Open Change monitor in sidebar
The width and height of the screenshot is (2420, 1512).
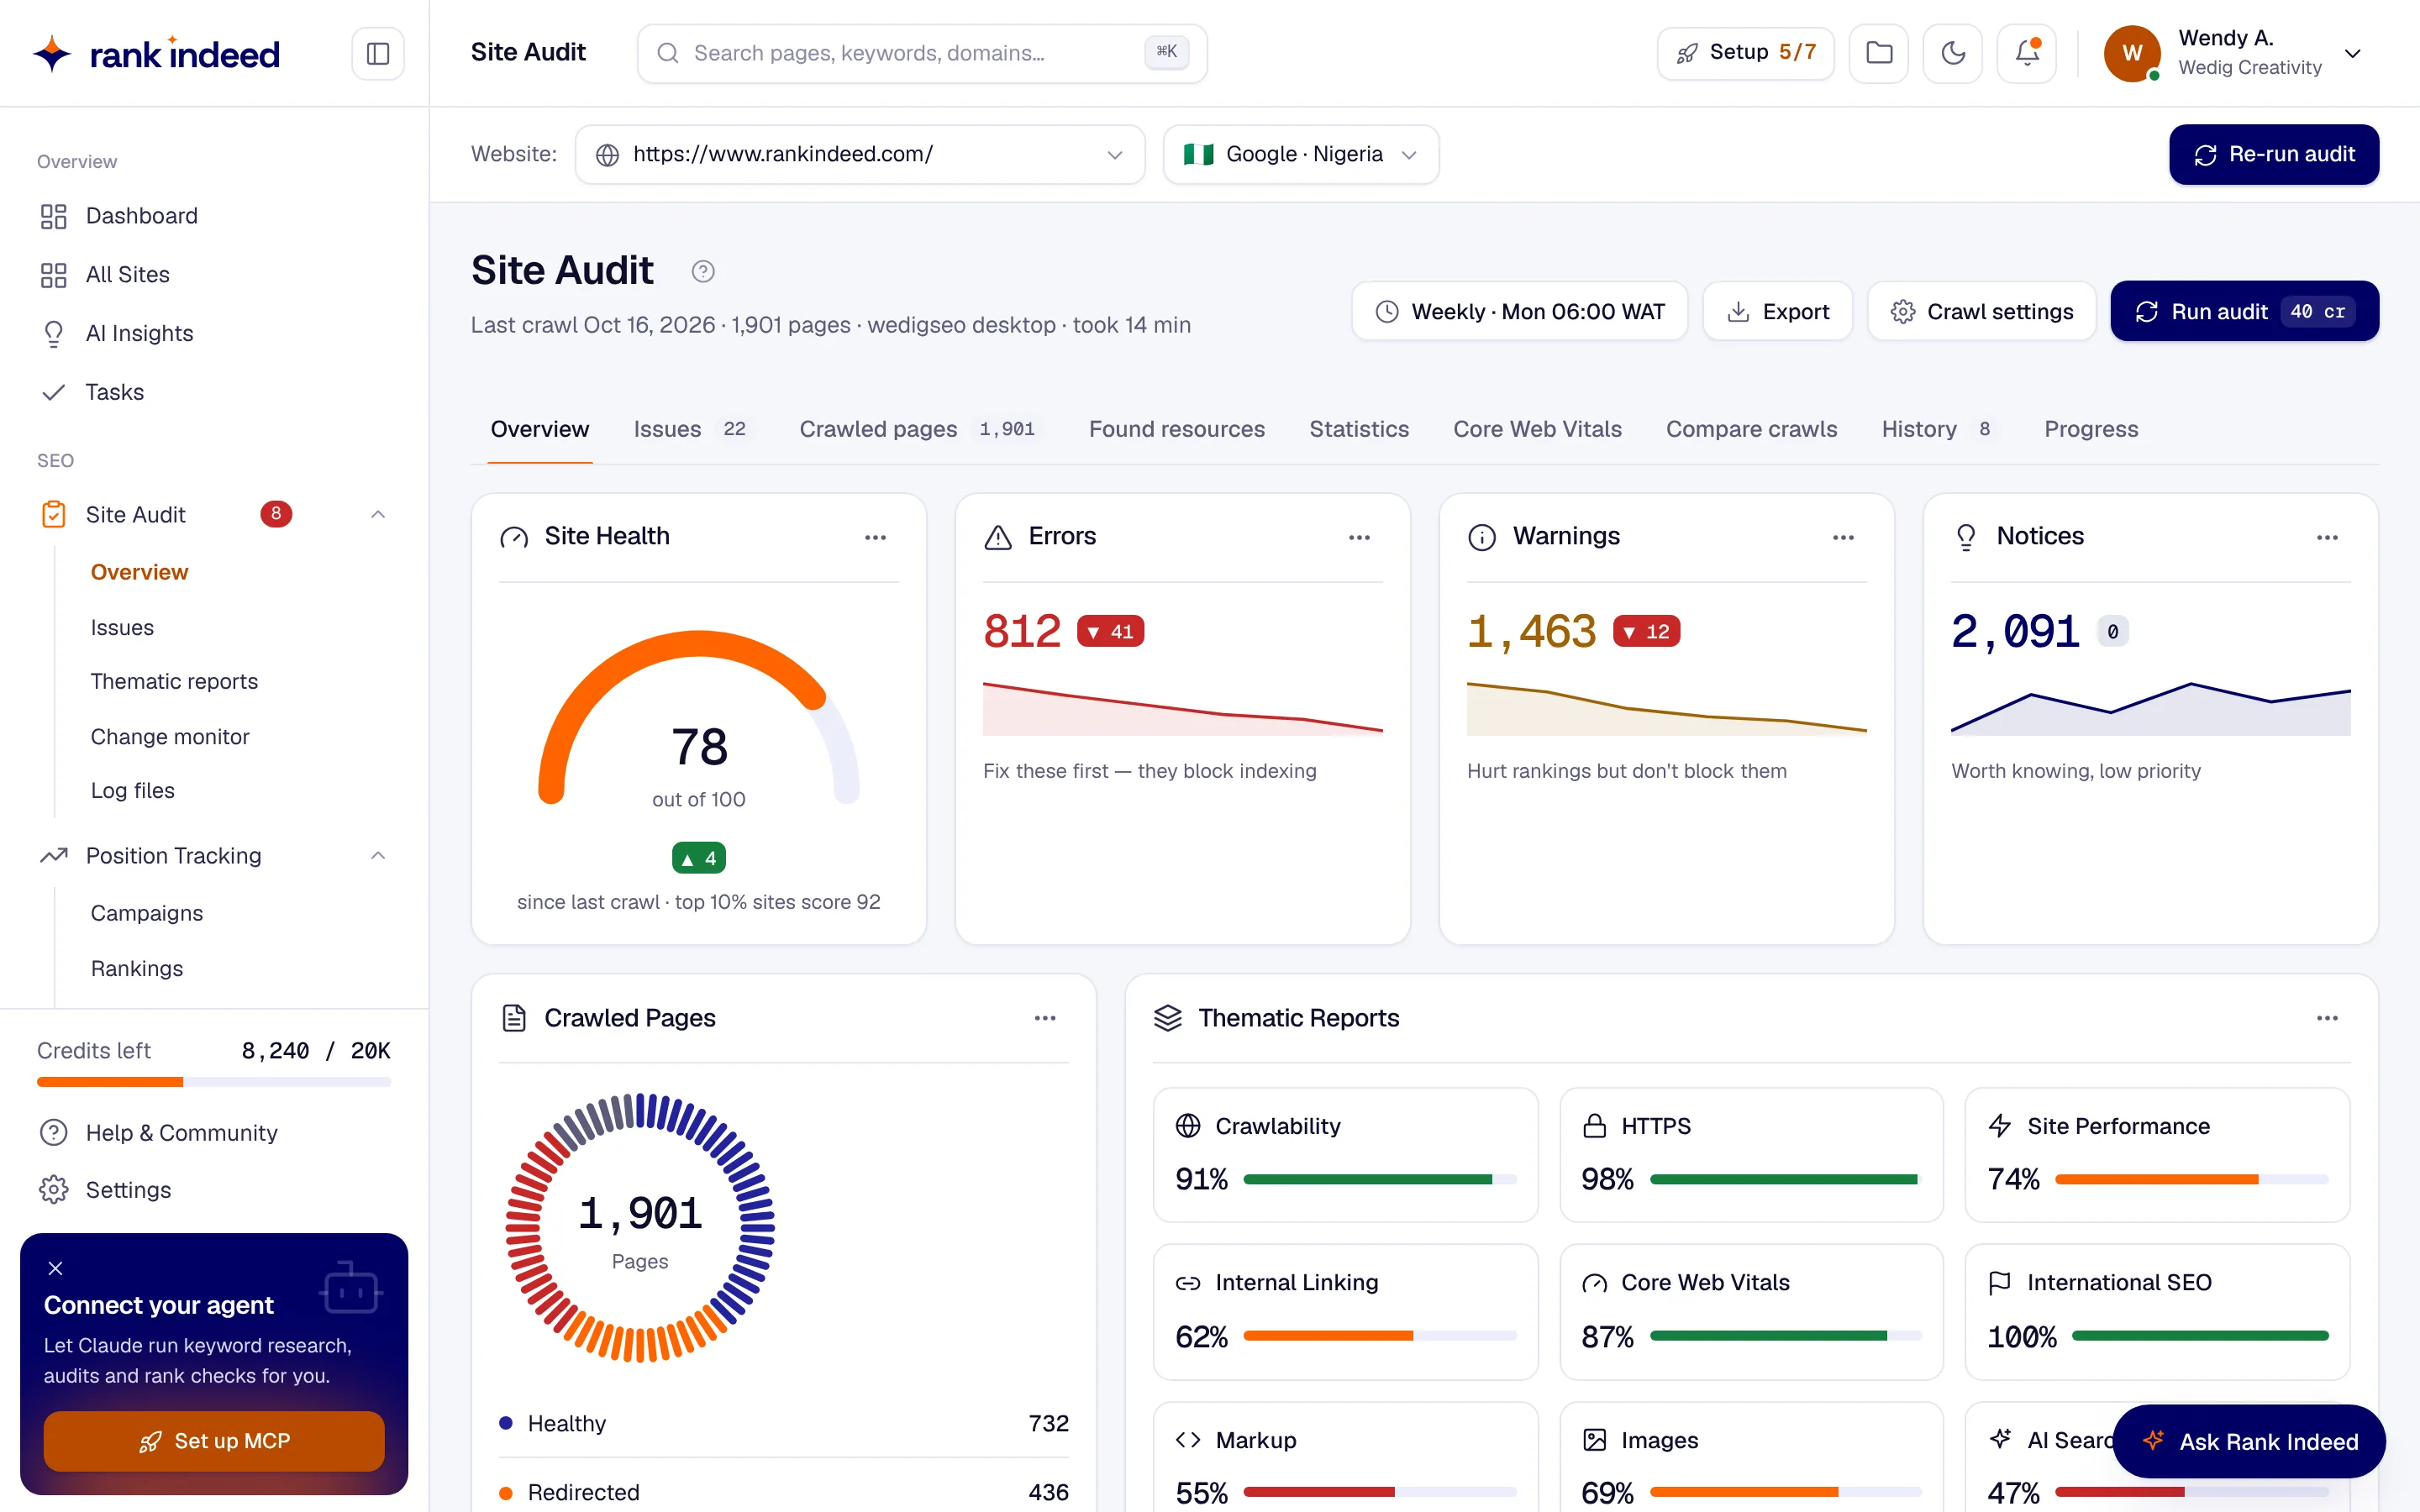[x=170, y=737]
